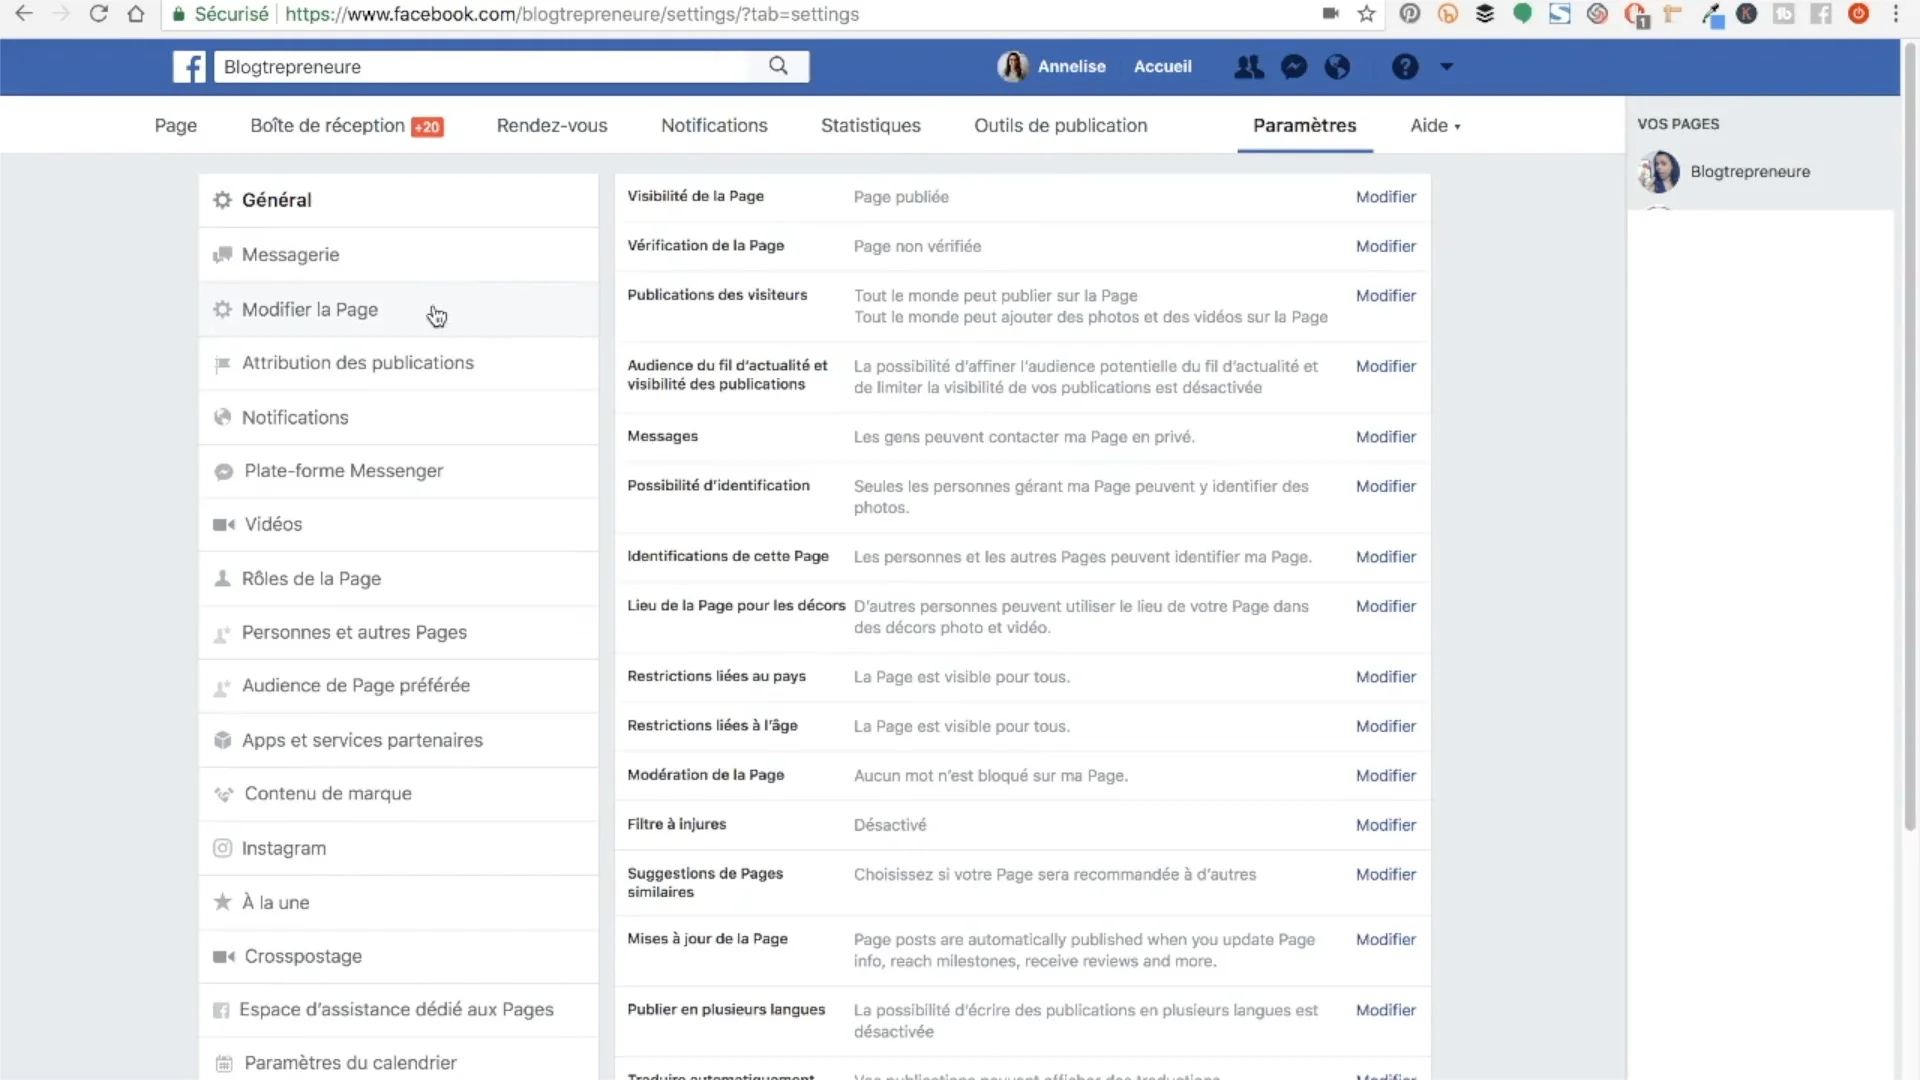Click the Annelise profile link
Image resolution: width=1920 pixels, height=1080 pixels.
click(1071, 66)
